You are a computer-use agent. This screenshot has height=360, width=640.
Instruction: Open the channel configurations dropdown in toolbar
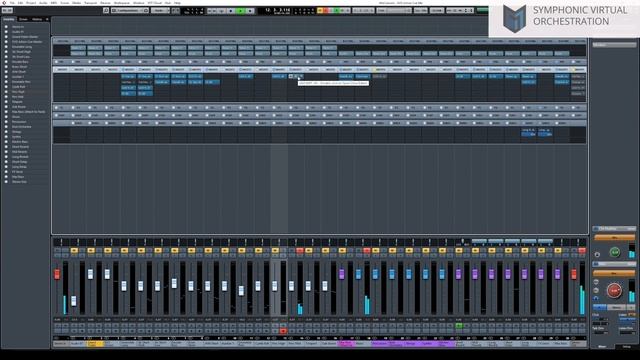pos(130,11)
